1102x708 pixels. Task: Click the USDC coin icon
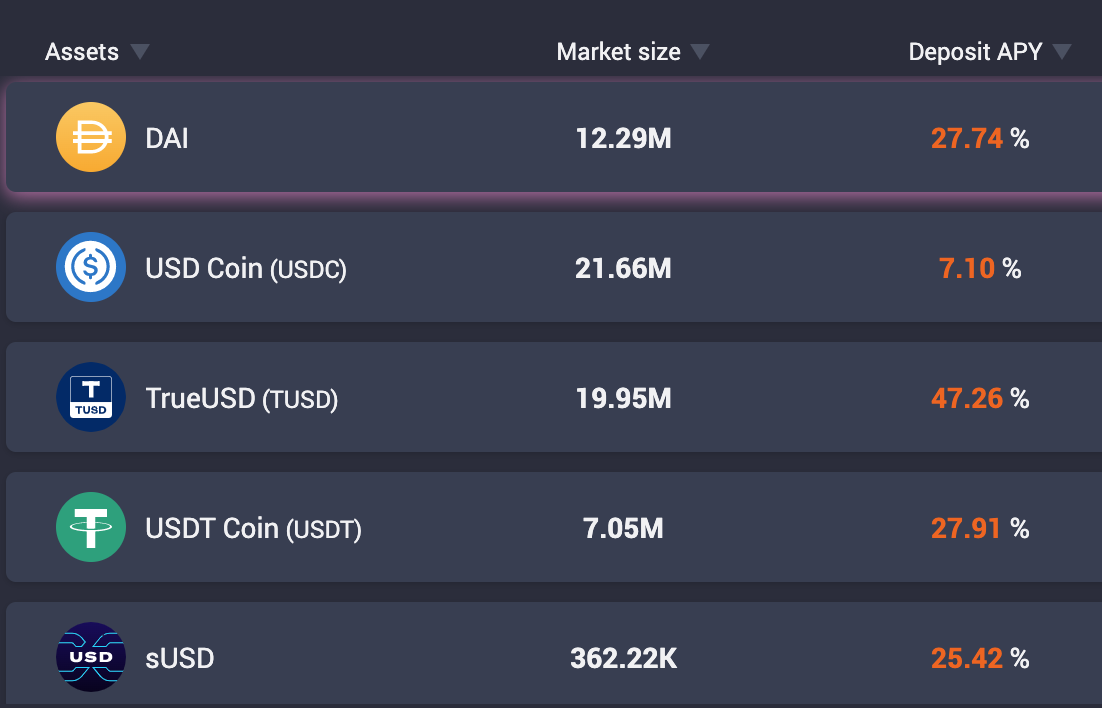[91, 267]
